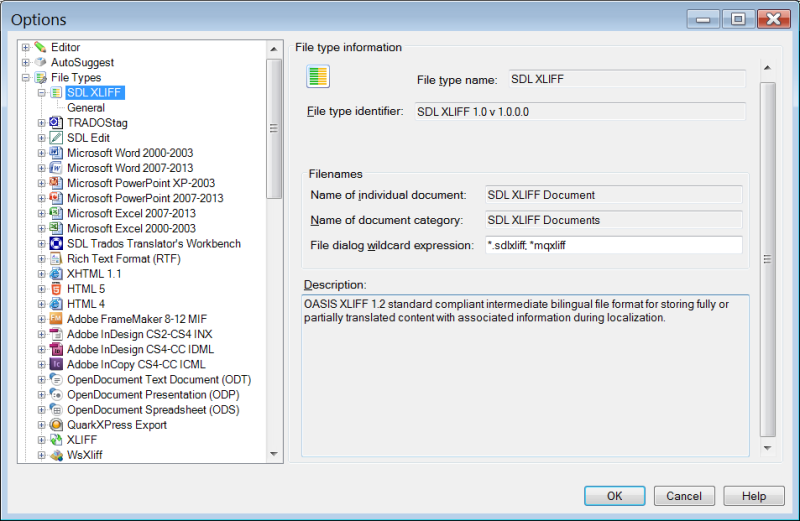The width and height of the screenshot is (800, 521).
Task: Click Name of document category field
Action: 614,220
